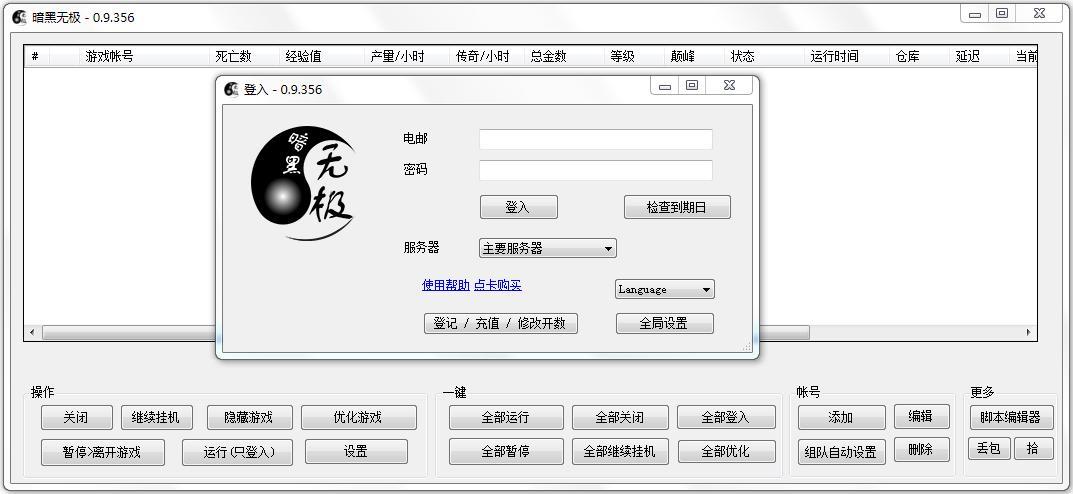Focus the 密码 password field

(x=595, y=170)
